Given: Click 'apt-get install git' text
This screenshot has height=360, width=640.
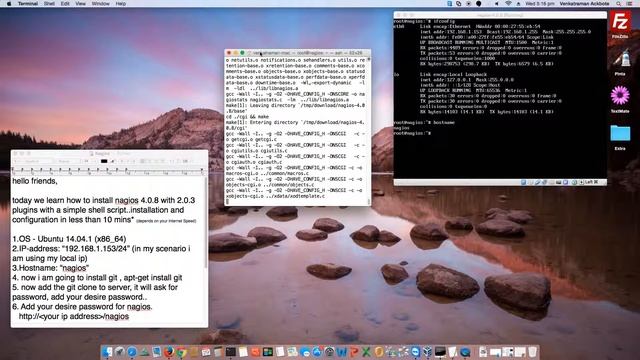Looking at the screenshot, I should 153,278.
